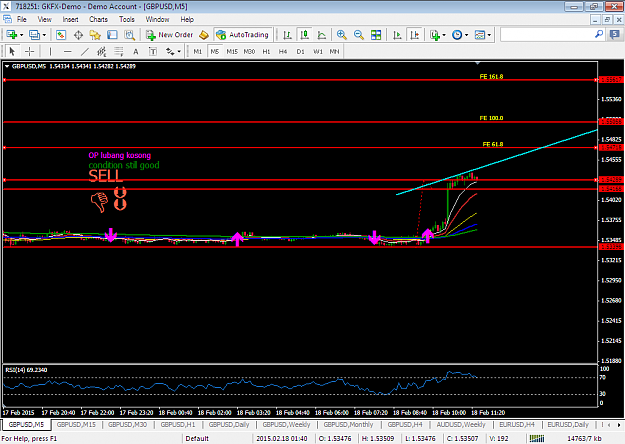625x444 pixels.
Task: Toggle the M5 timeframe
Action: point(215,51)
